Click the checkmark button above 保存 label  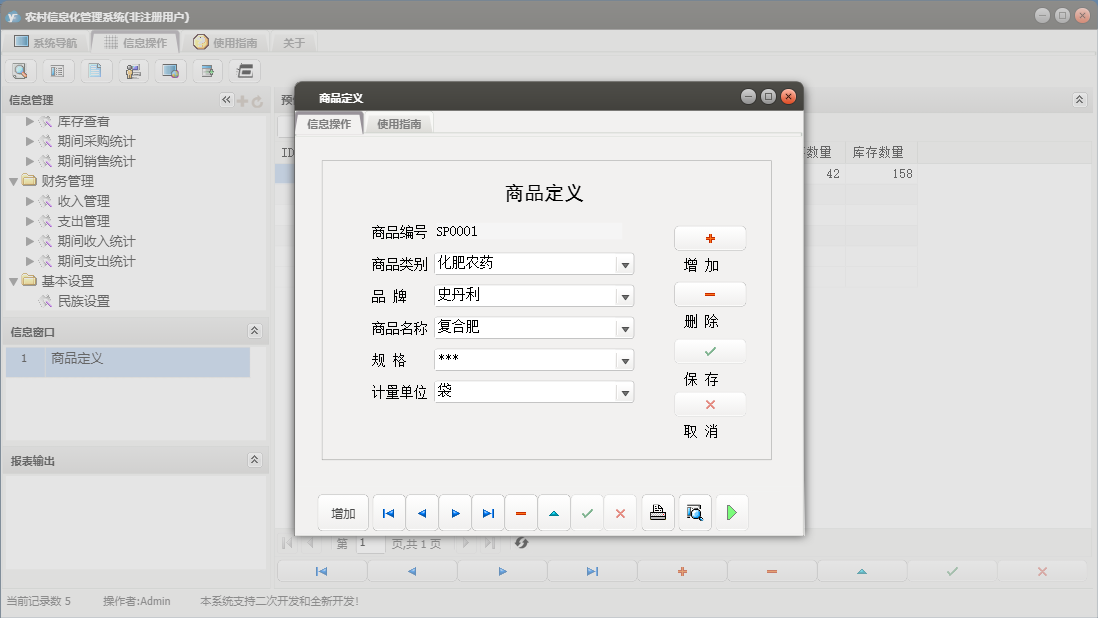(710, 352)
